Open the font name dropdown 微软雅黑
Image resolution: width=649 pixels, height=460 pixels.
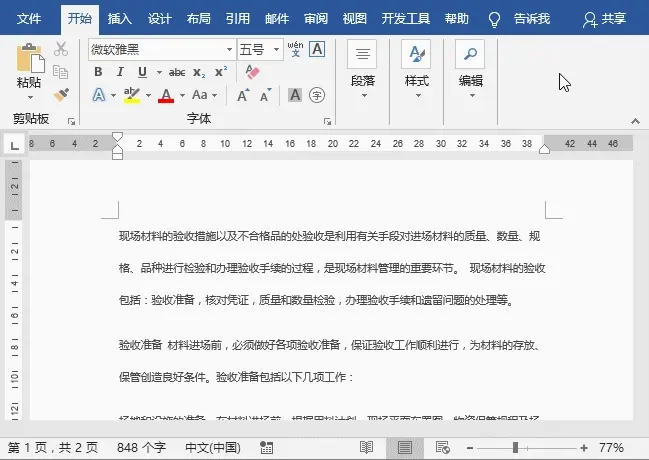[x=229, y=50]
